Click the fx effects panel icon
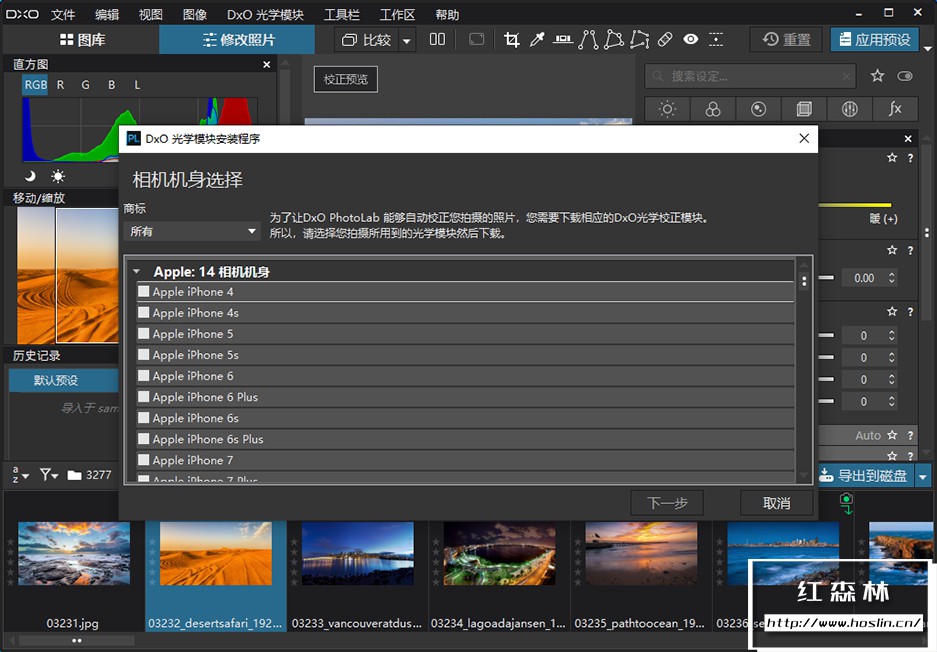Image resolution: width=937 pixels, height=652 pixels. [x=895, y=109]
